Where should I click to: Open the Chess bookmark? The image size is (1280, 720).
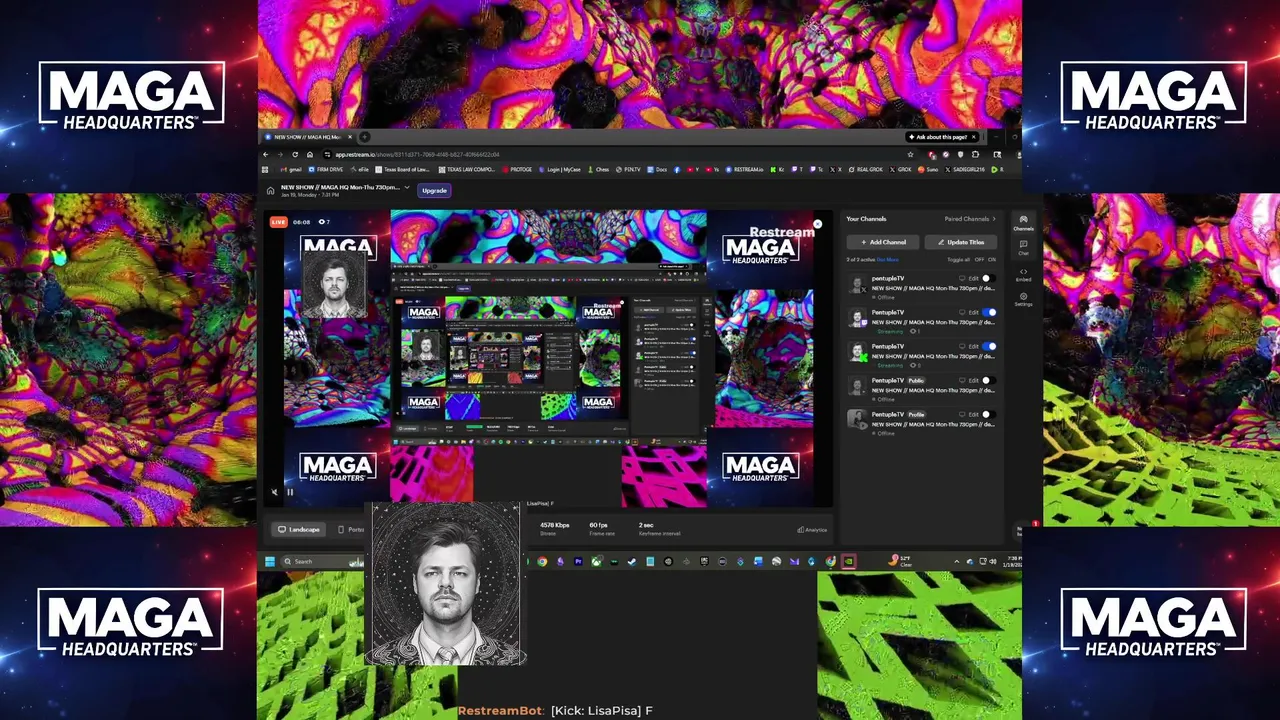click(600, 169)
